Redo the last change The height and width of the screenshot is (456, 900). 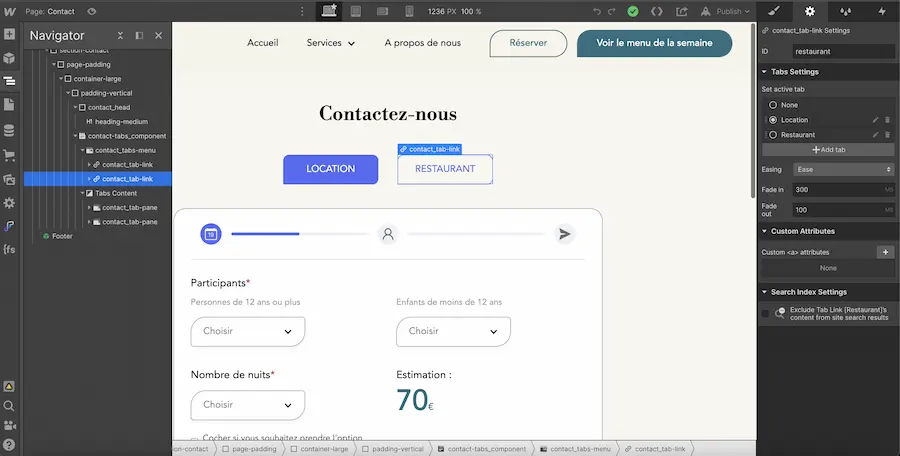click(612, 11)
